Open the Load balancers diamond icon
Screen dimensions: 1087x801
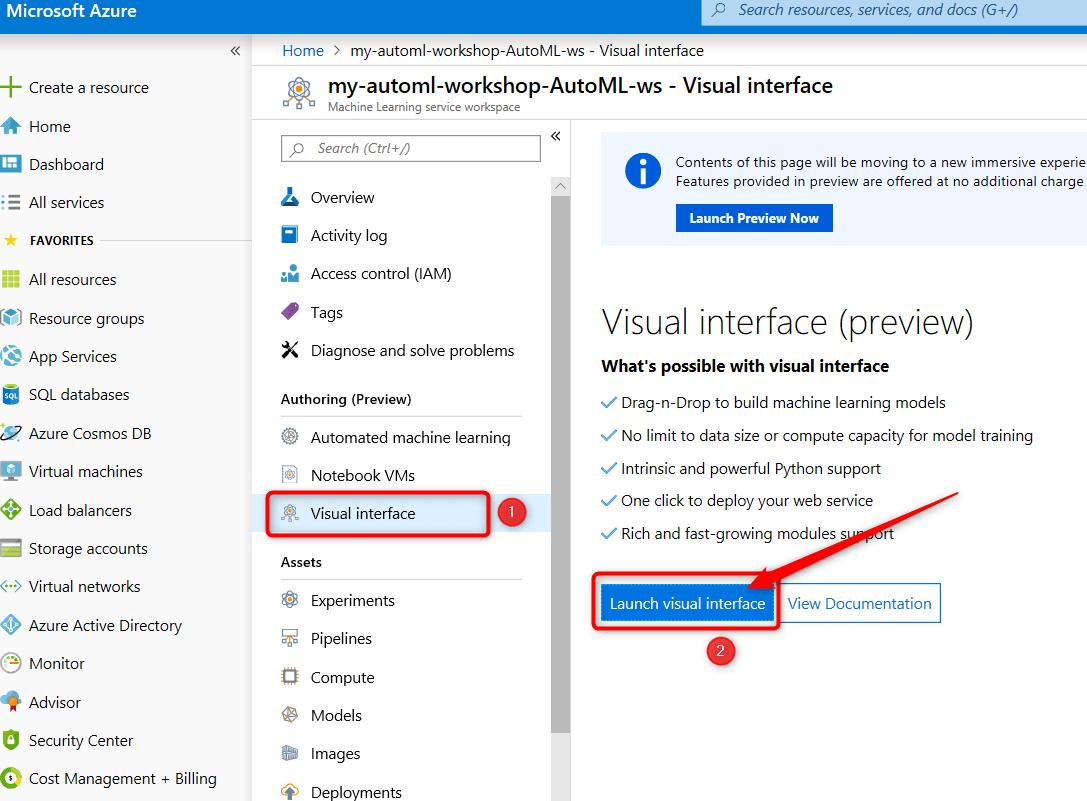[x=10, y=510]
